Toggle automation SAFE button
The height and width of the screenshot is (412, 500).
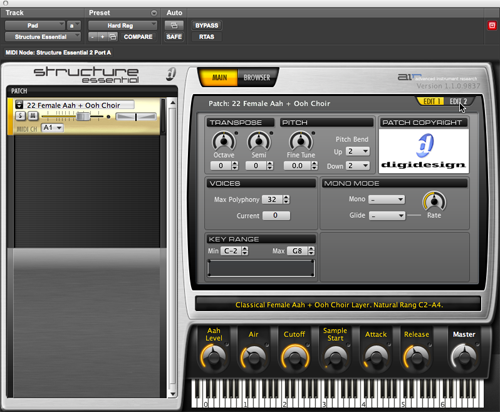click(174, 37)
